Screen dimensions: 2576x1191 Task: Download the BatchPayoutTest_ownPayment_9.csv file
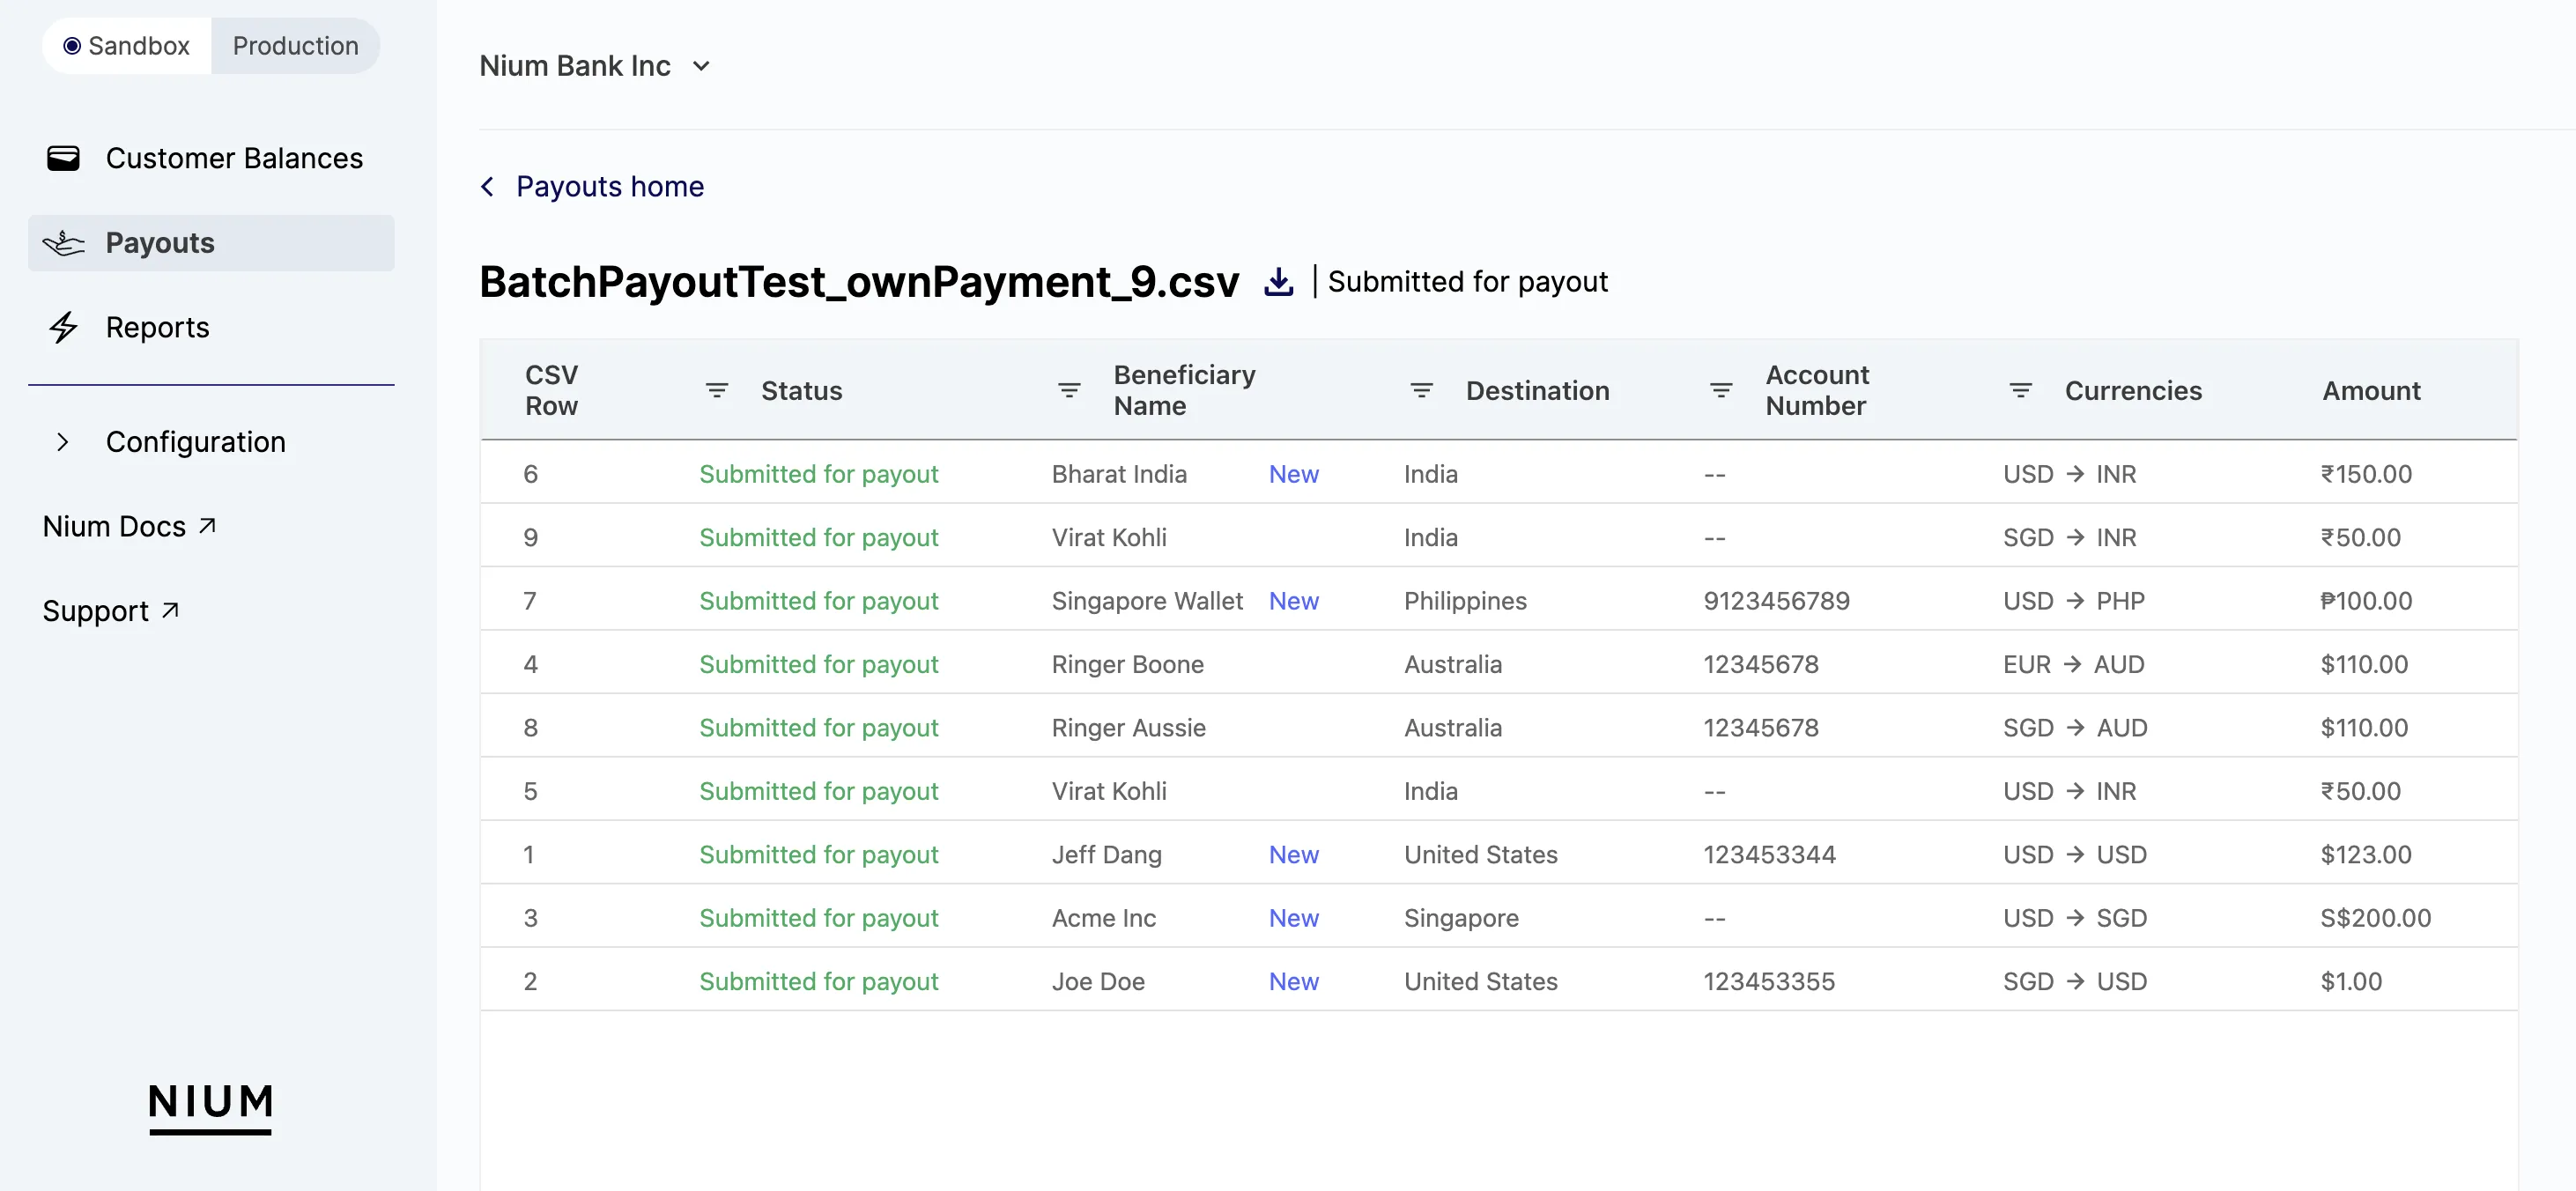1278,282
